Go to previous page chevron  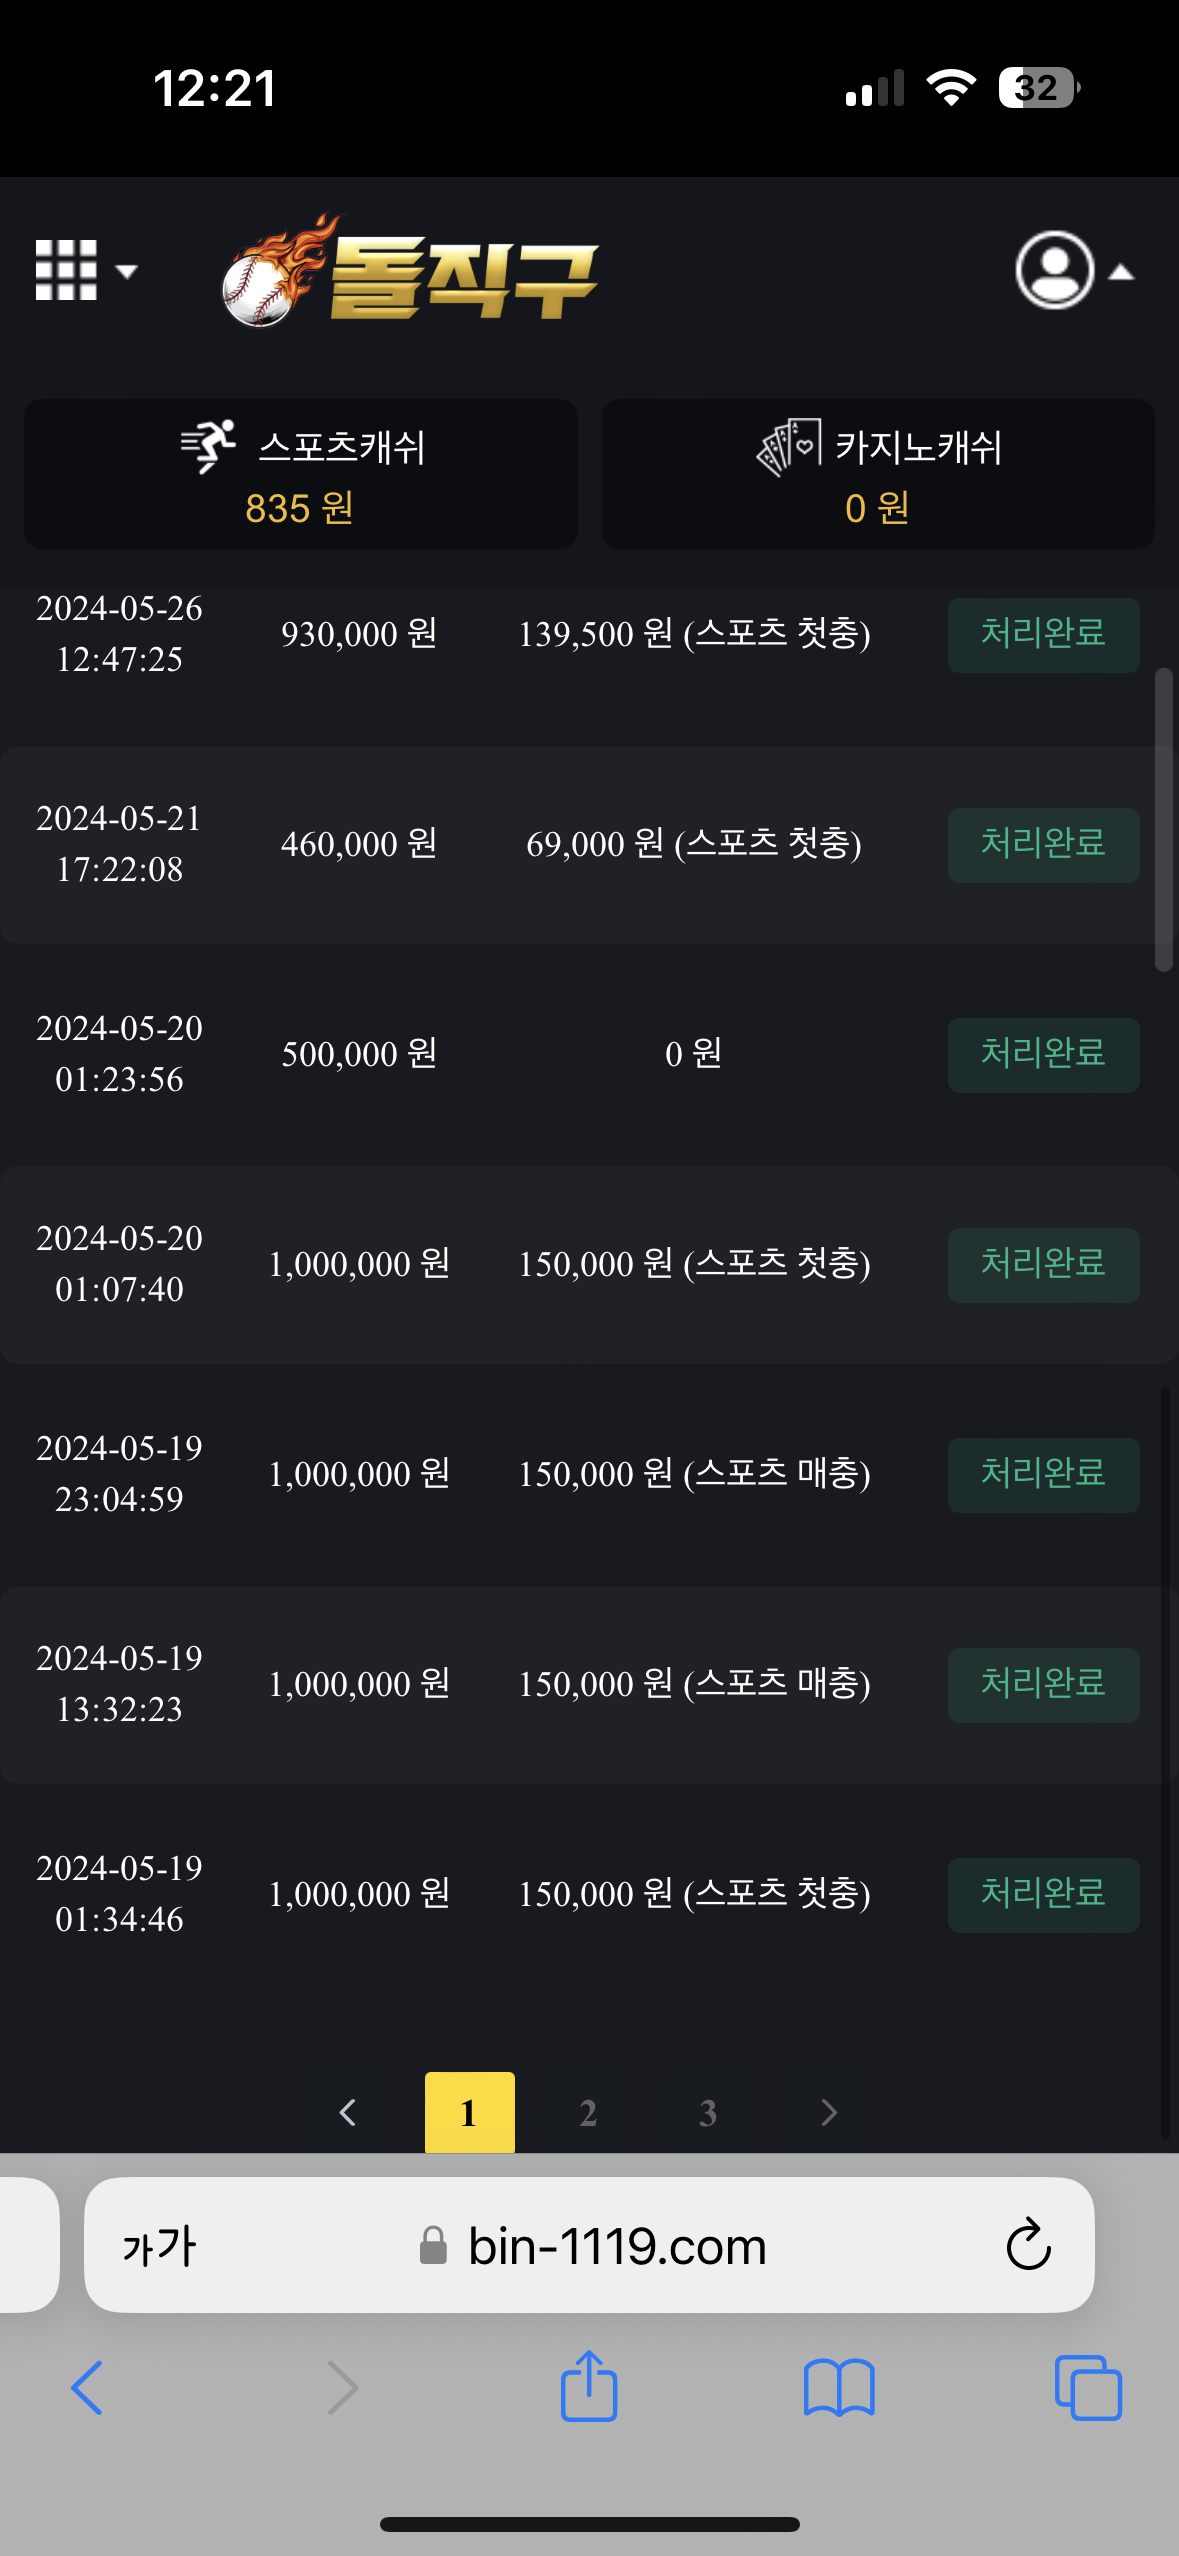pos(348,2112)
